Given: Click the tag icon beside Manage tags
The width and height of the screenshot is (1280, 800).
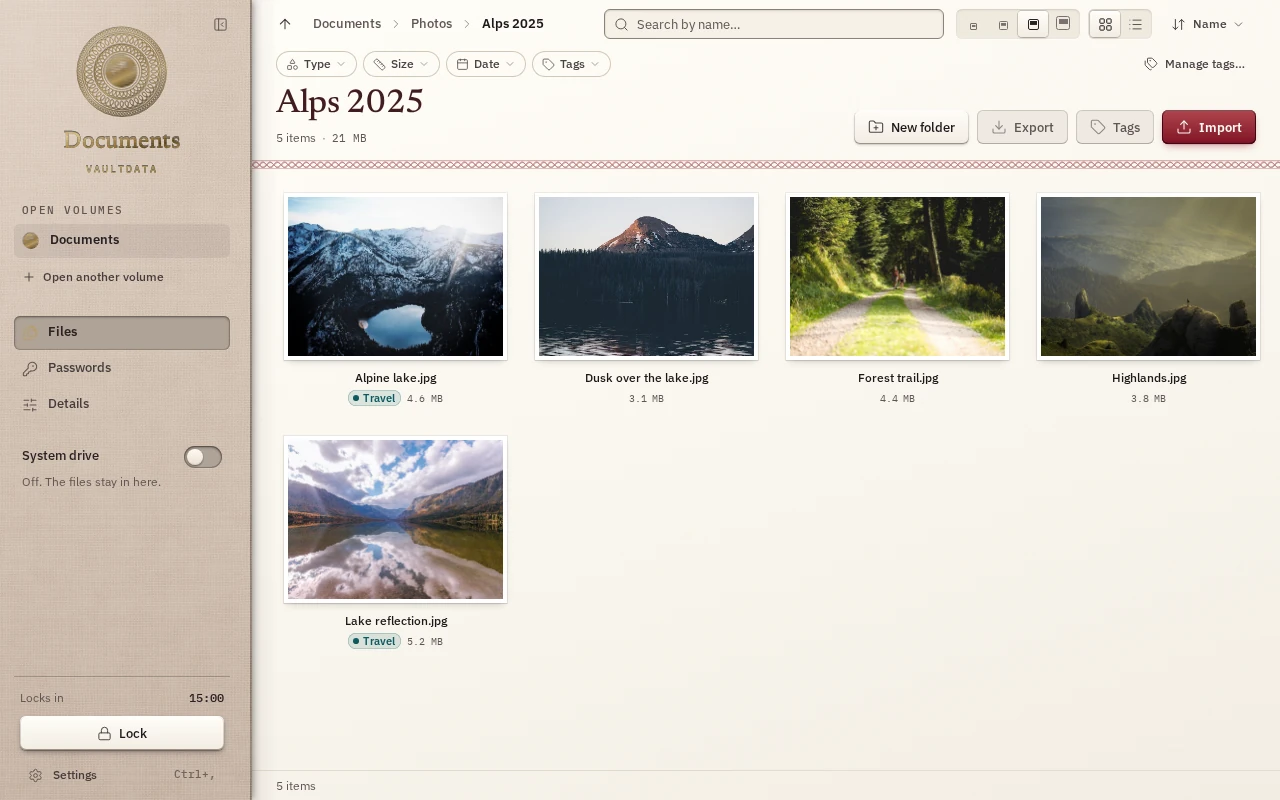Looking at the screenshot, I should coord(1151,64).
